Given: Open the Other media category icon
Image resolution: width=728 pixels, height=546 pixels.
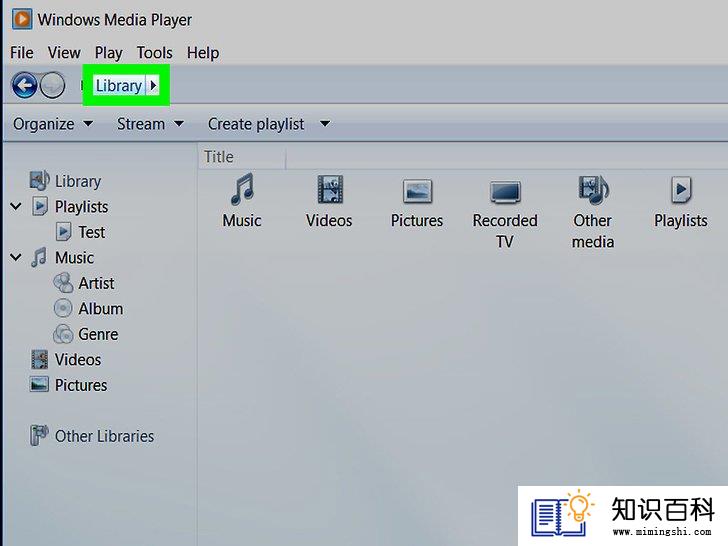Looking at the screenshot, I should click(x=593, y=189).
